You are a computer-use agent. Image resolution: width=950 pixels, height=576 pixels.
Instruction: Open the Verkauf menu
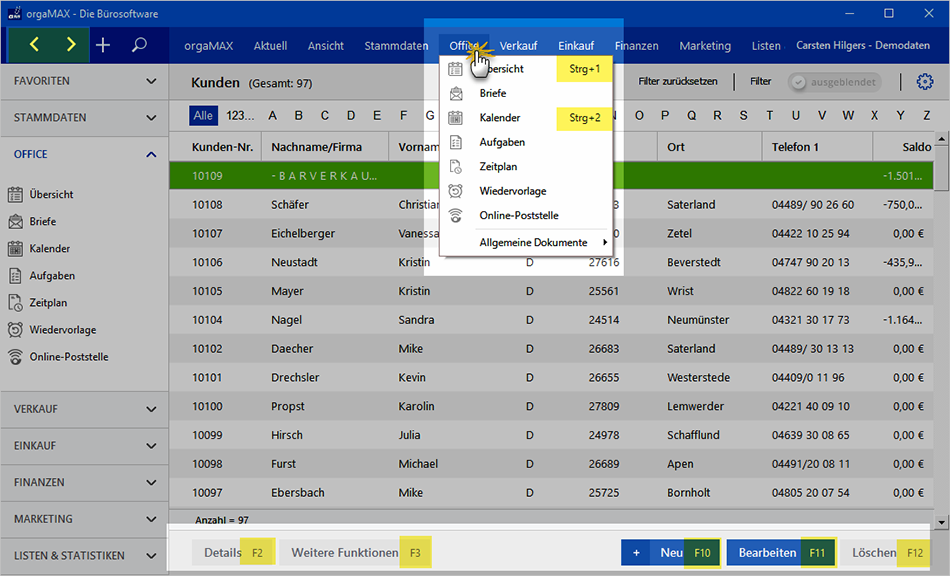tap(518, 45)
